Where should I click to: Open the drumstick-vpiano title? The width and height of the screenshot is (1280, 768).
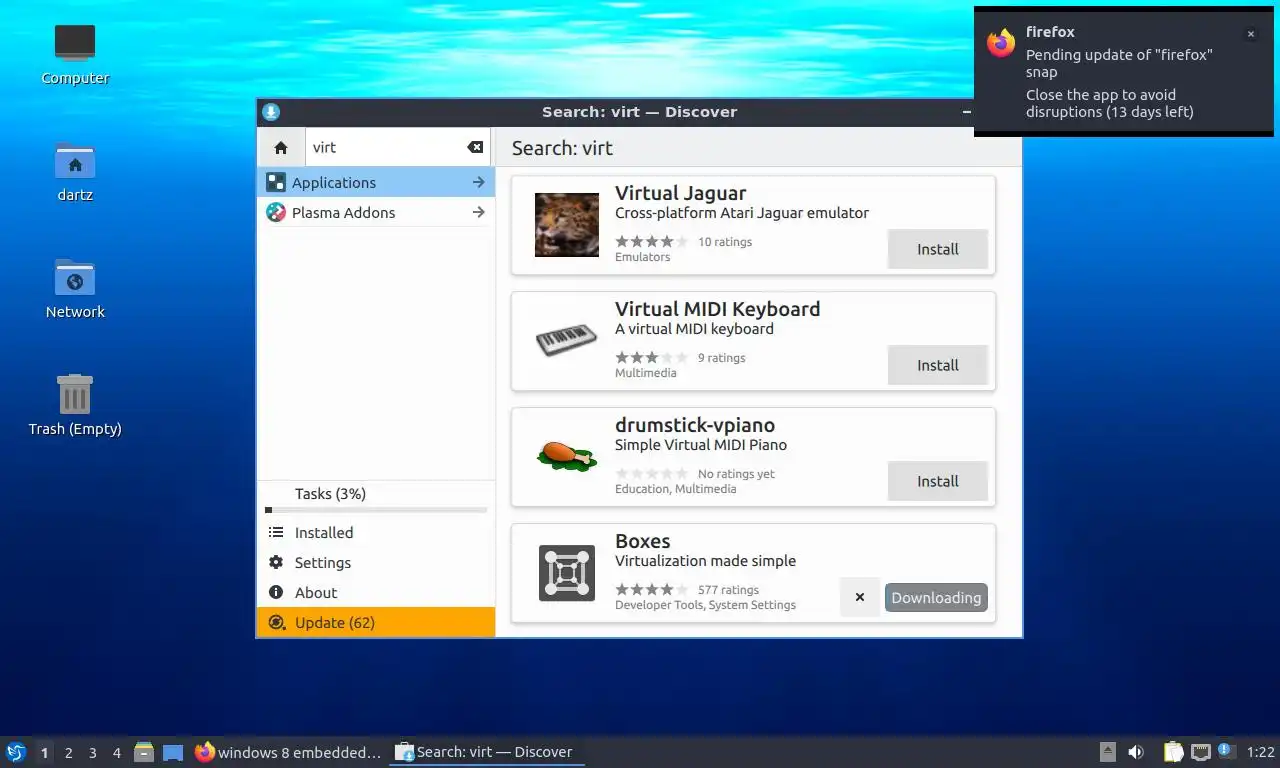click(x=694, y=425)
